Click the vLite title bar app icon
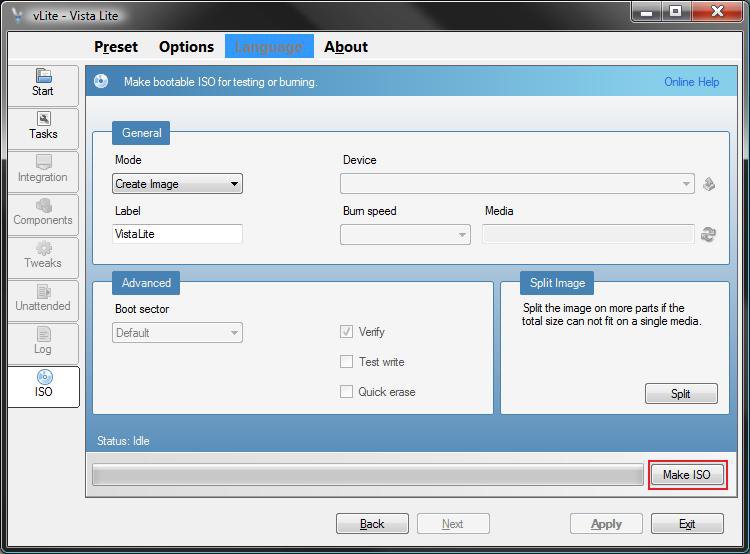Screen dimensions: 750x554 point(18,15)
